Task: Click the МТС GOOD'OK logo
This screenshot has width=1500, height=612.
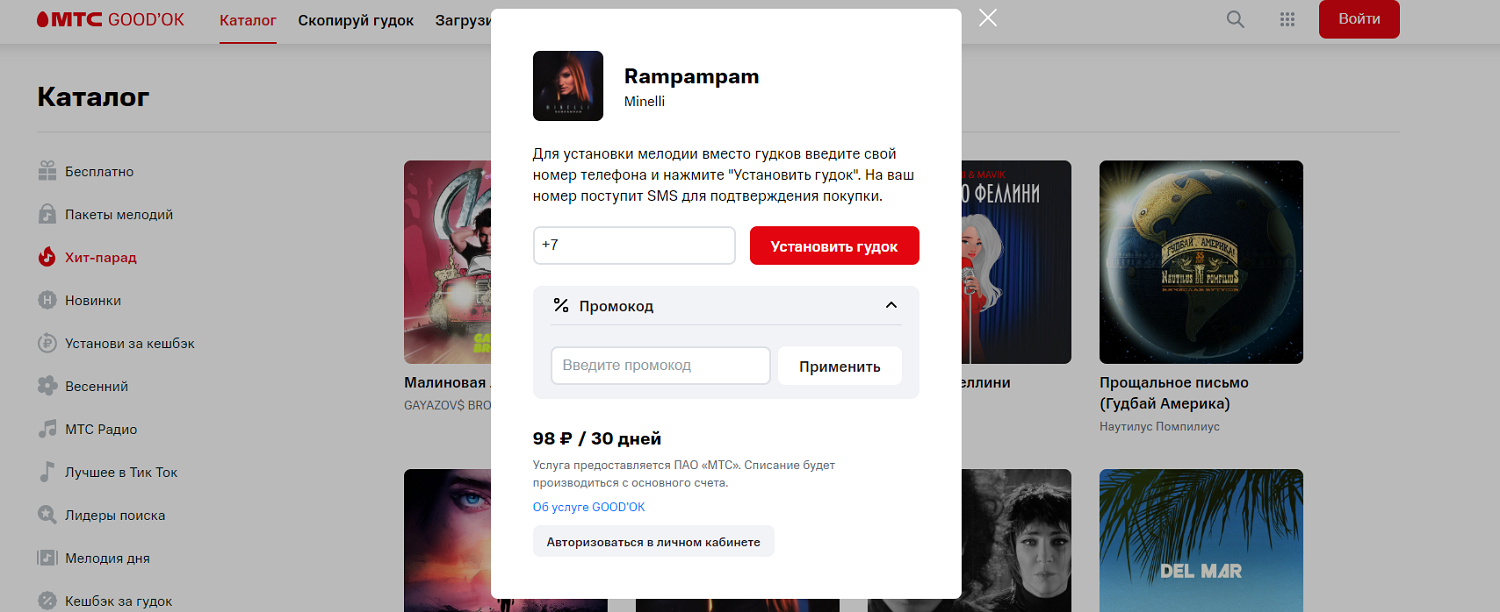Action: pyautogui.click(x=111, y=19)
